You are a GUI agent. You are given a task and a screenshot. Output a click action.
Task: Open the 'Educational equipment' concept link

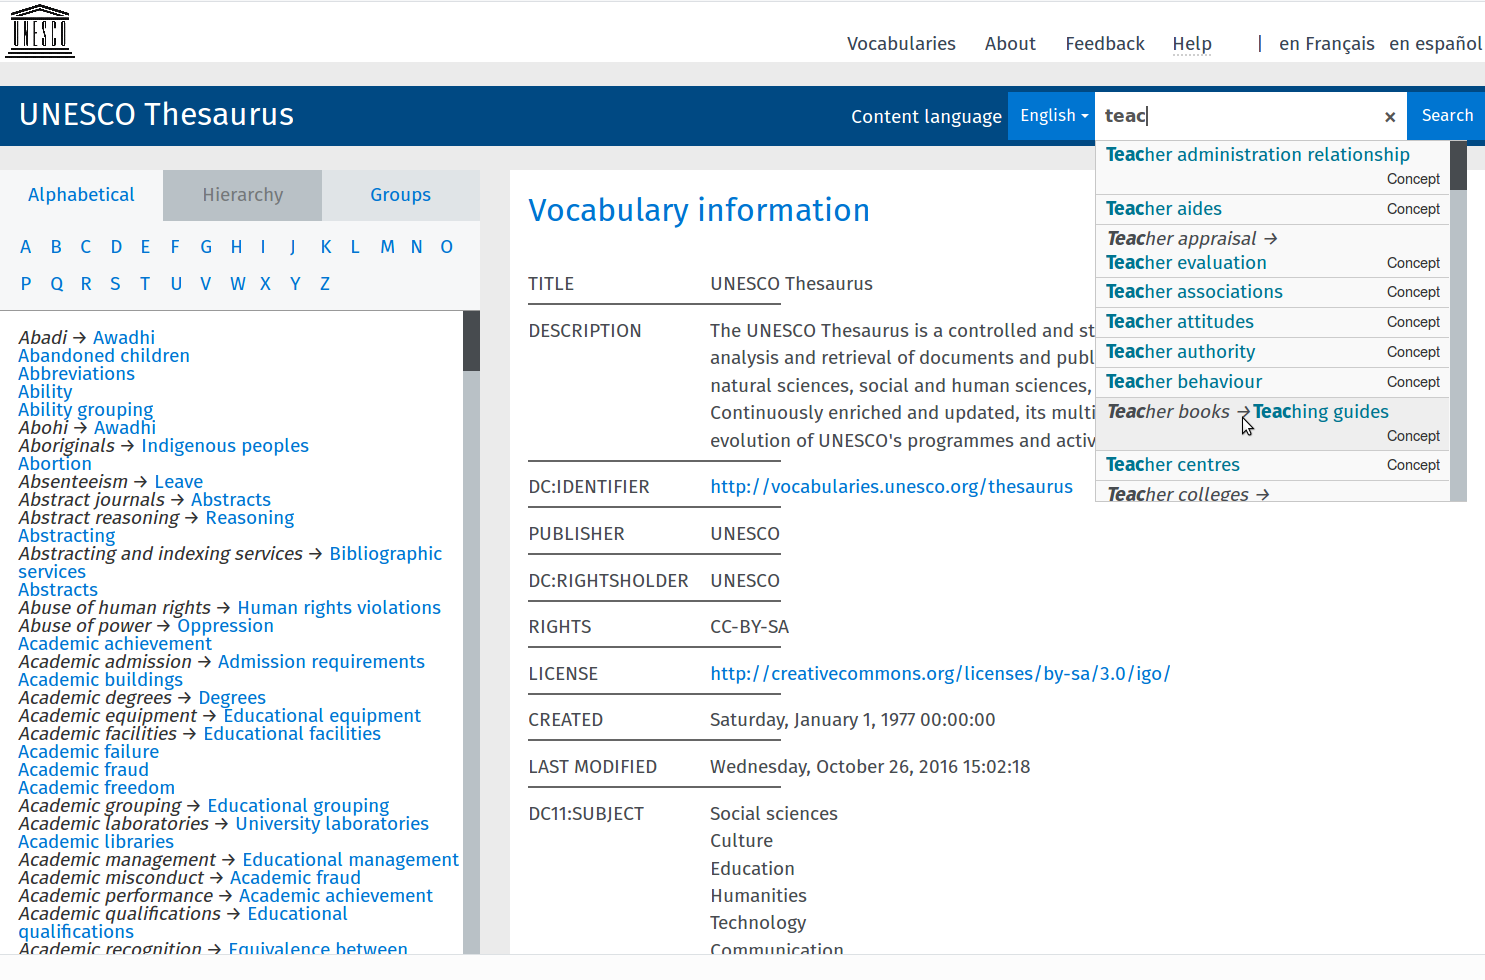[x=322, y=716]
